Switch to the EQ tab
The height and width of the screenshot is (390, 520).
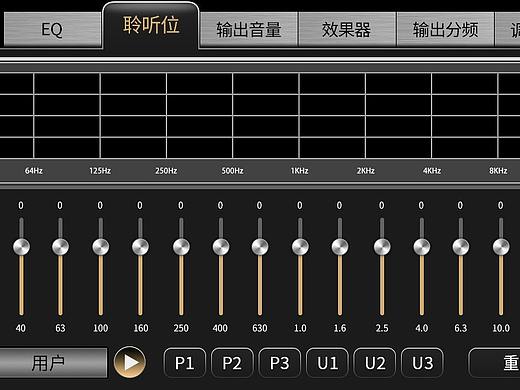coord(52,29)
